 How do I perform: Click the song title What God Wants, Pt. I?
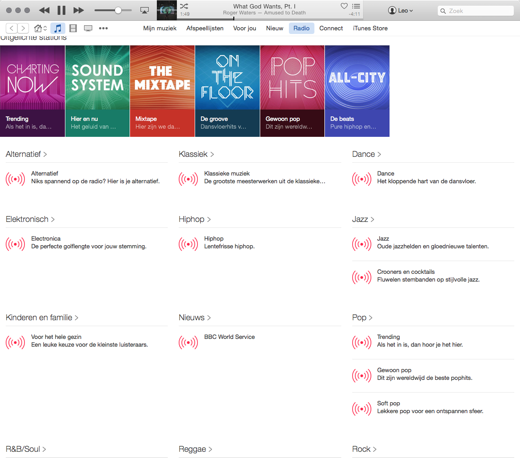pos(264,6)
